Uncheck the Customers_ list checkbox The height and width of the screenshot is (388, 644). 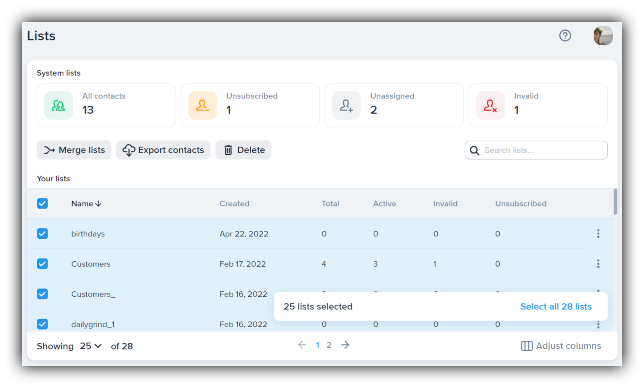(42, 294)
